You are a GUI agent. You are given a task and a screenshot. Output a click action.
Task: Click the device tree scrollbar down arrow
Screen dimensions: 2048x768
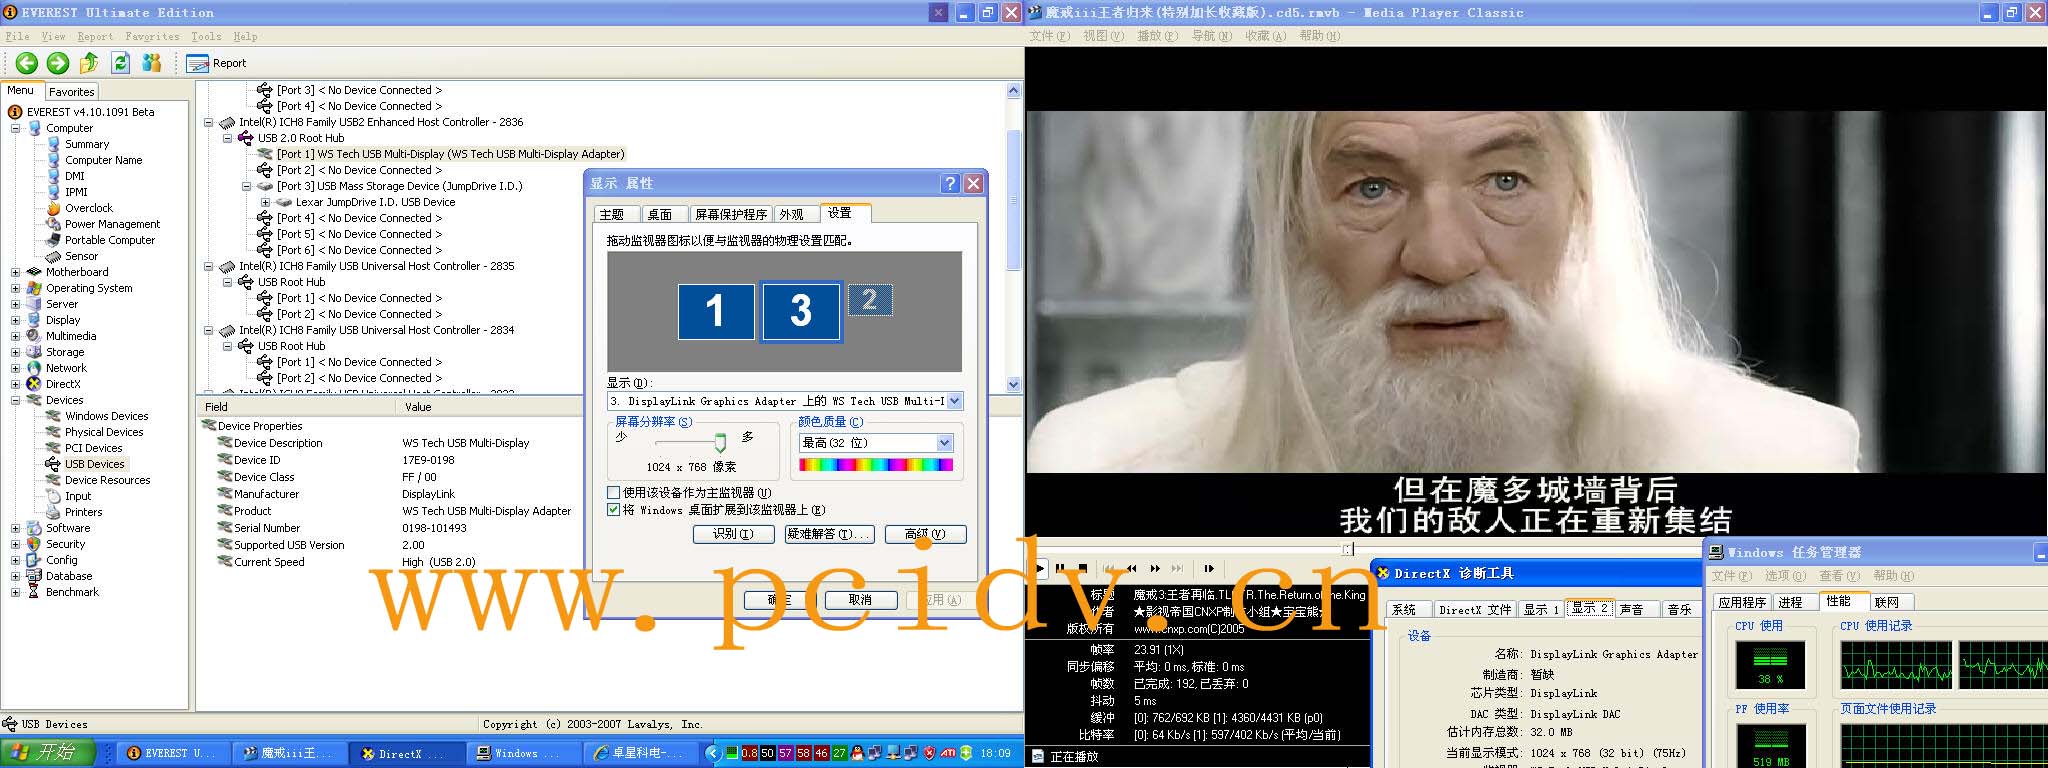[1013, 384]
